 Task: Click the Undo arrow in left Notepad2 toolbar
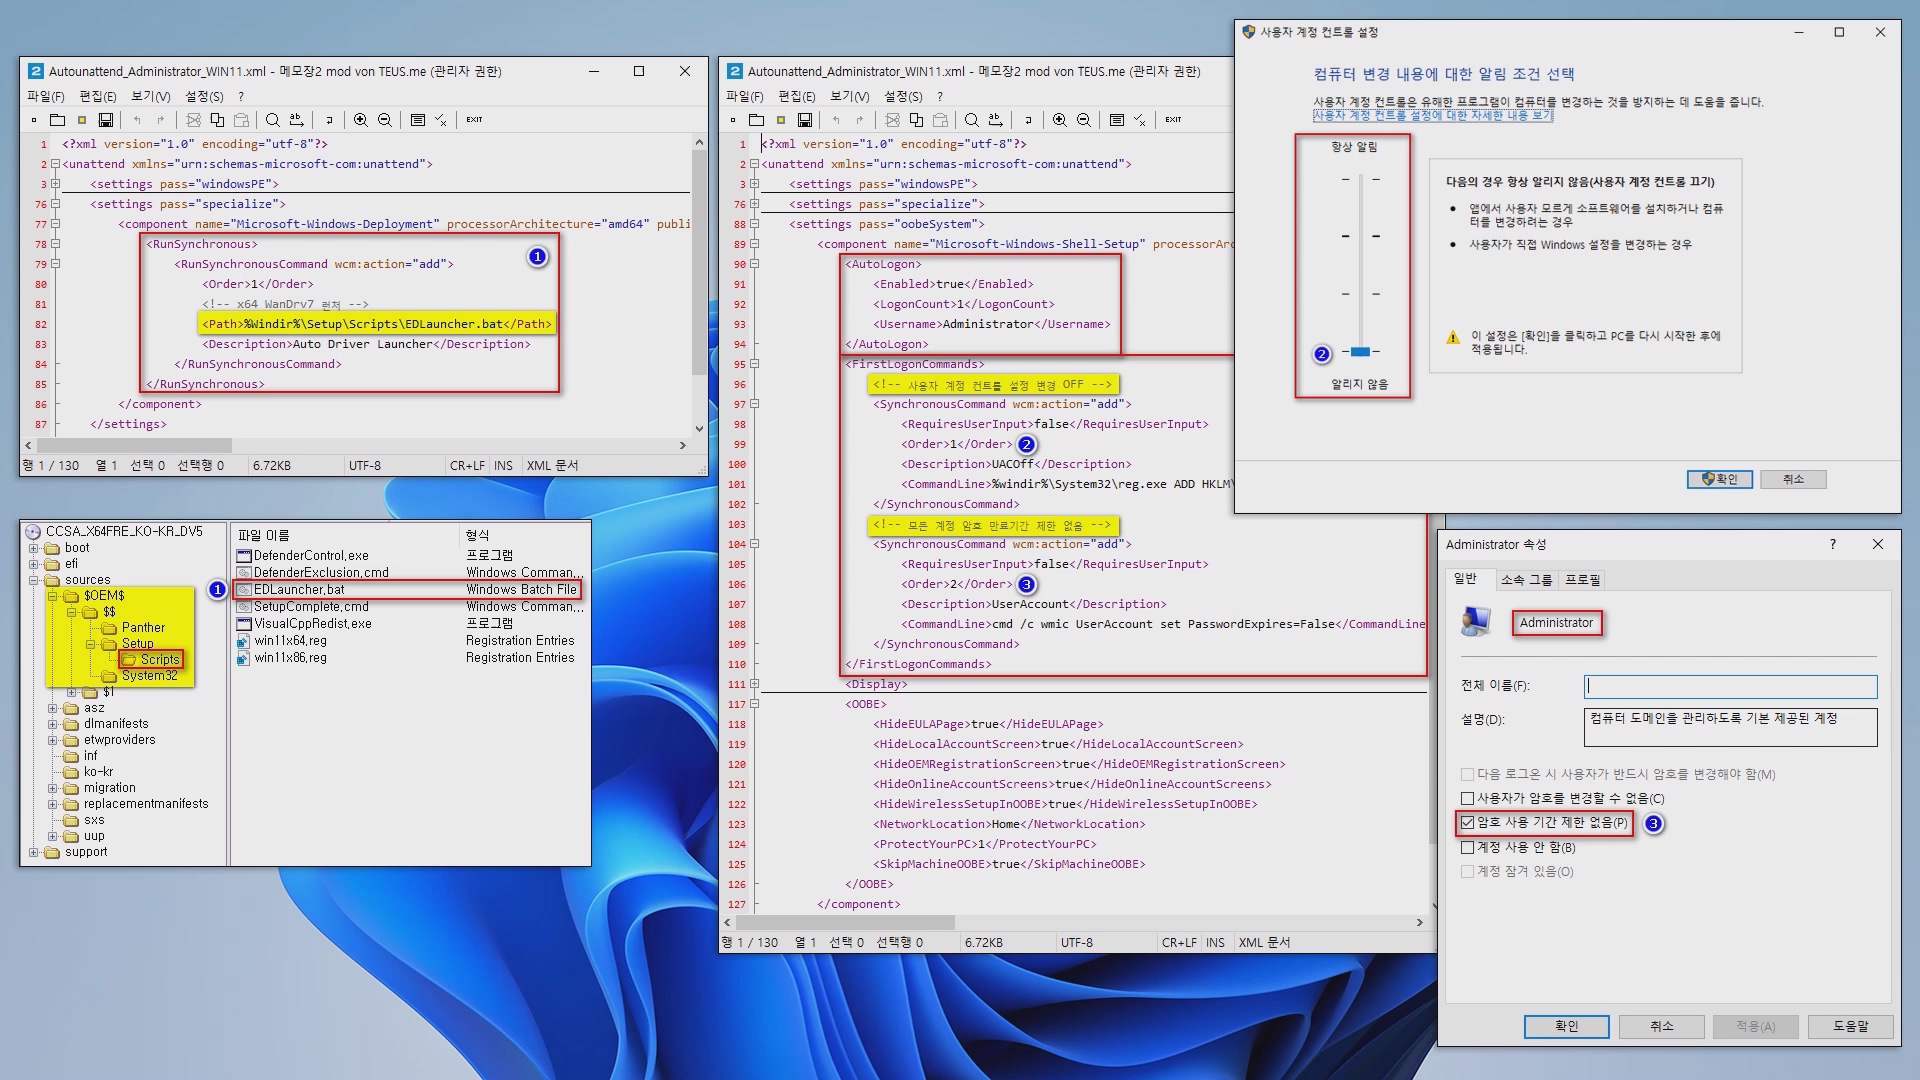pyautogui.click(x=137, y=120)
